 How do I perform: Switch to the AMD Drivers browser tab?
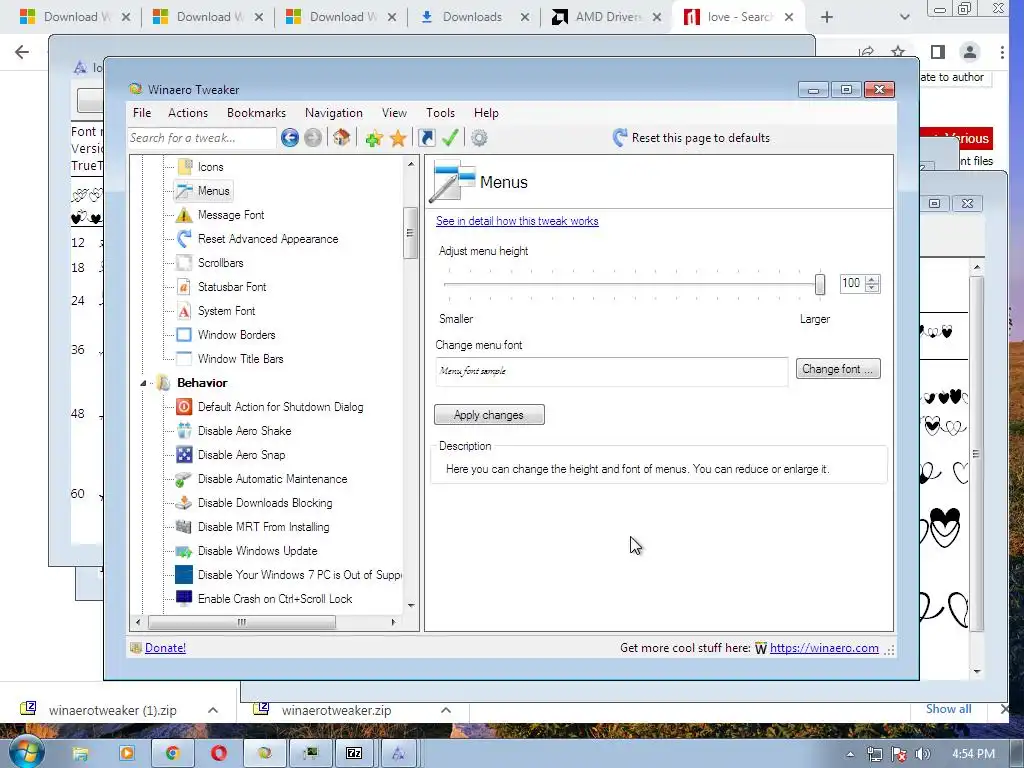tap(605, 17)
